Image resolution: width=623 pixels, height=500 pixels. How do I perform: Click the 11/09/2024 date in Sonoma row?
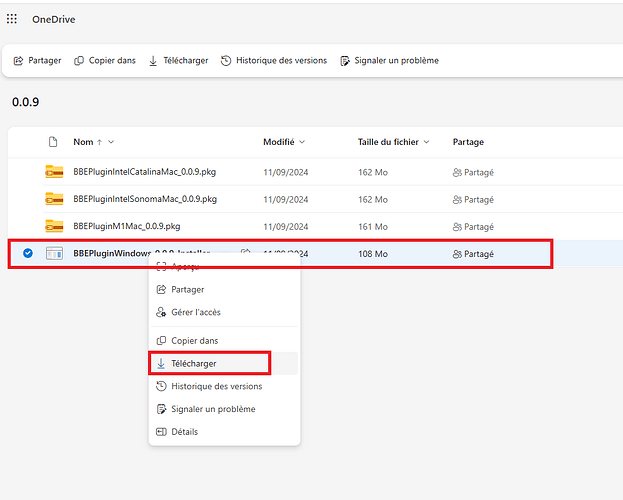[286, 200]
